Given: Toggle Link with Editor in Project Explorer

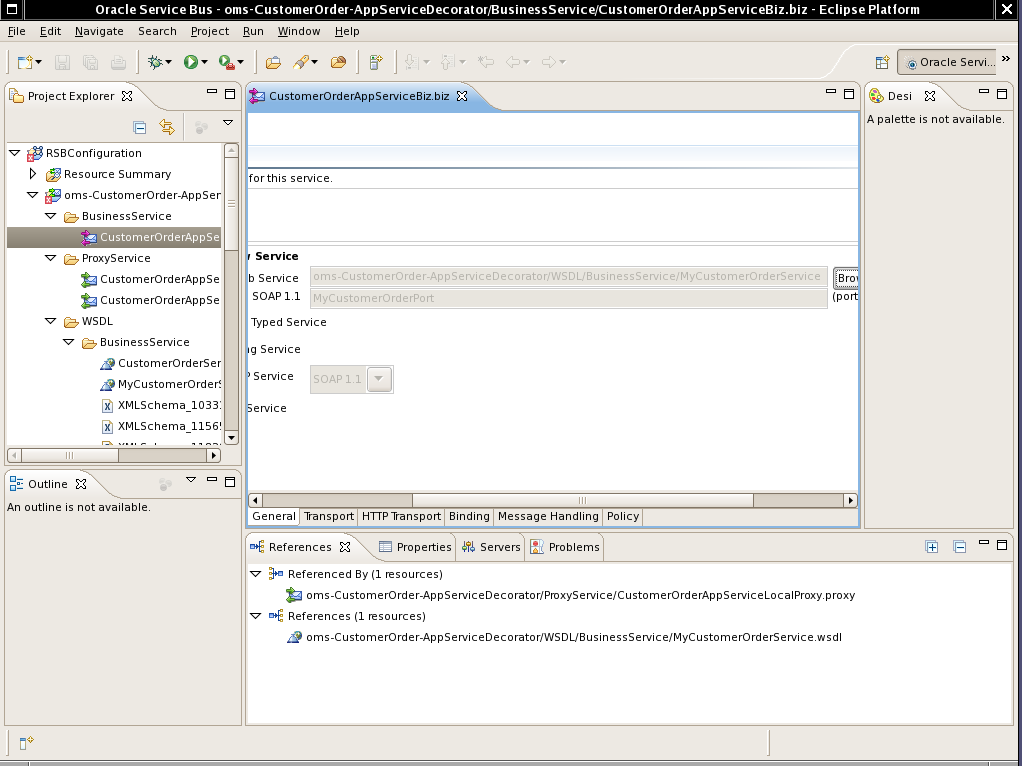Looking at the screenshot, I should click(167, 127).
